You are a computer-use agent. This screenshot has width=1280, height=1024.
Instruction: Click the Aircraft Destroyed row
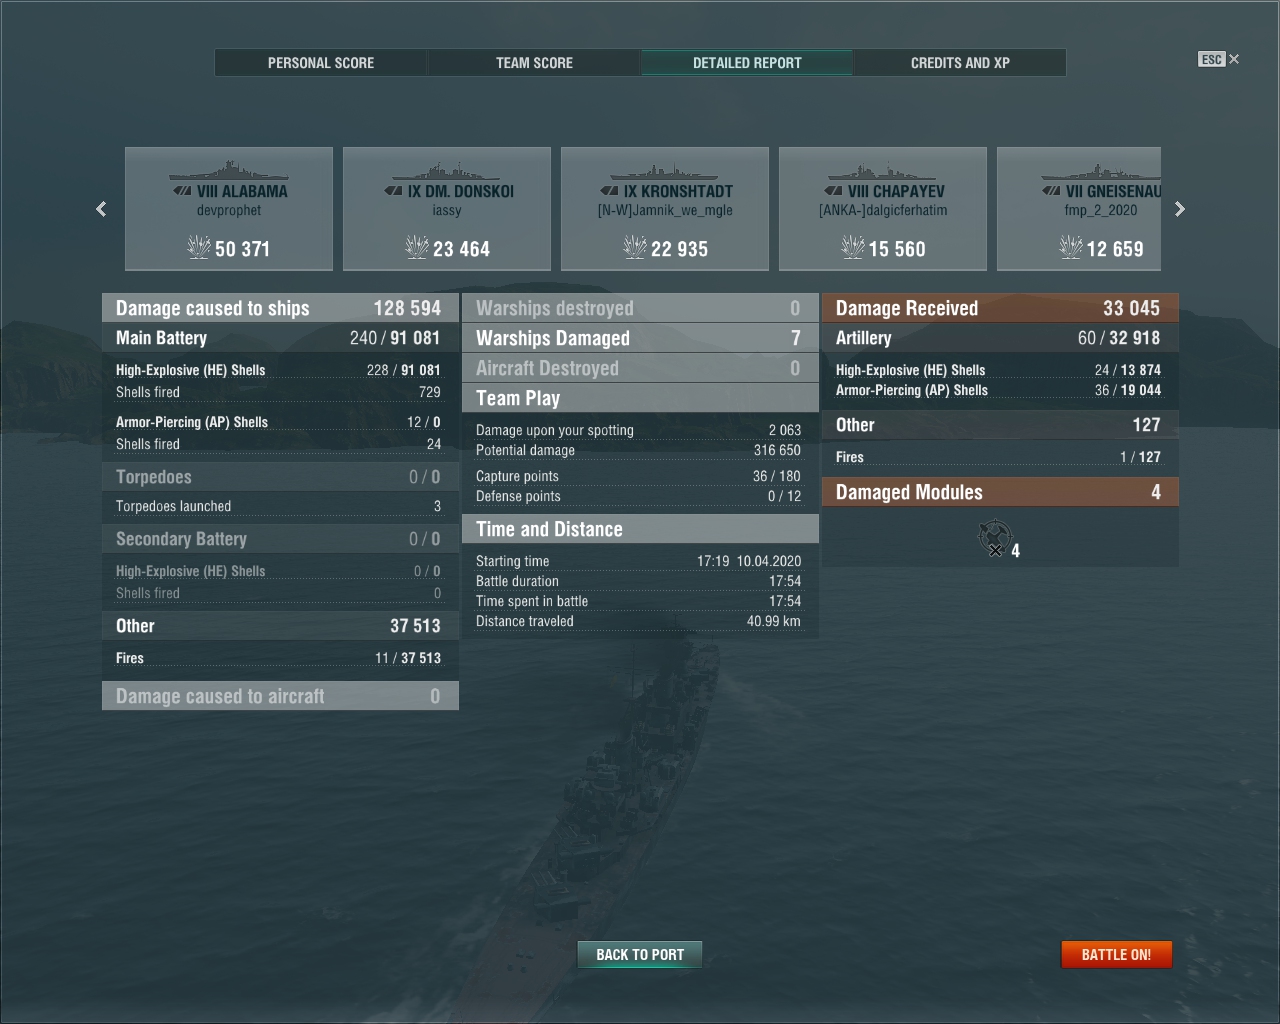(x=640, y=368)
